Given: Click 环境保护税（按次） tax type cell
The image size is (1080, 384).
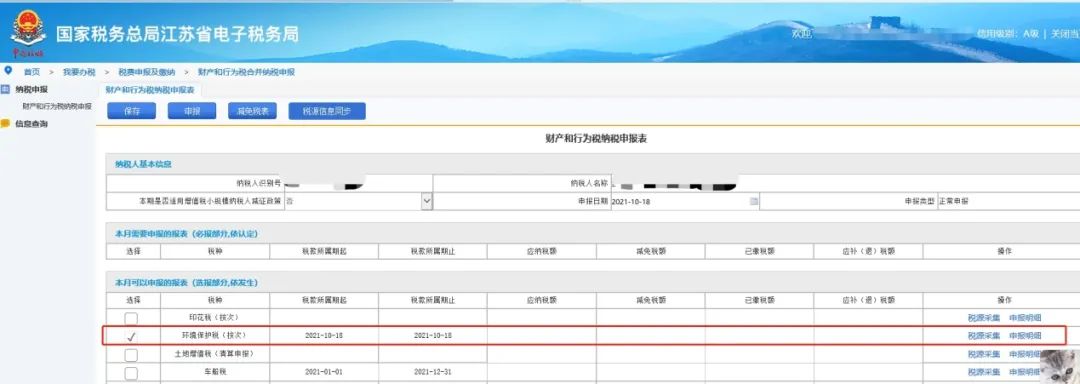Looking at the screenshot, I should pyautogui.click(x=215, y=336).
